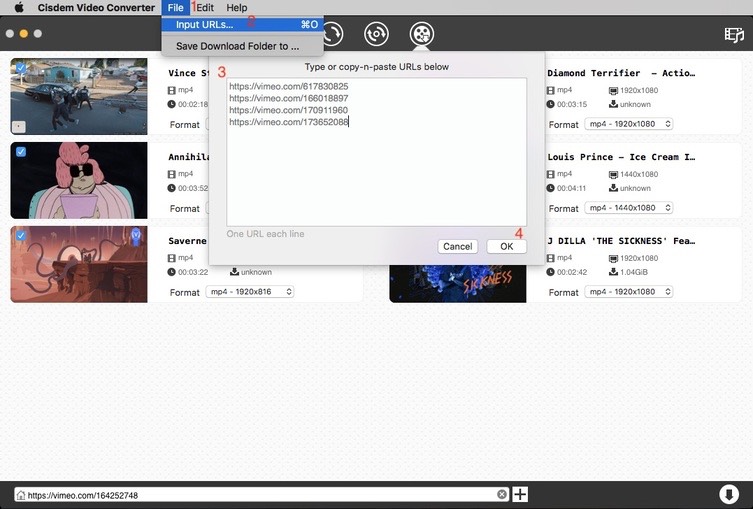Viewport: 753px width, 509px height.
Task: Open Format dropdown for J DILLA video
Action: click(629, 291)
